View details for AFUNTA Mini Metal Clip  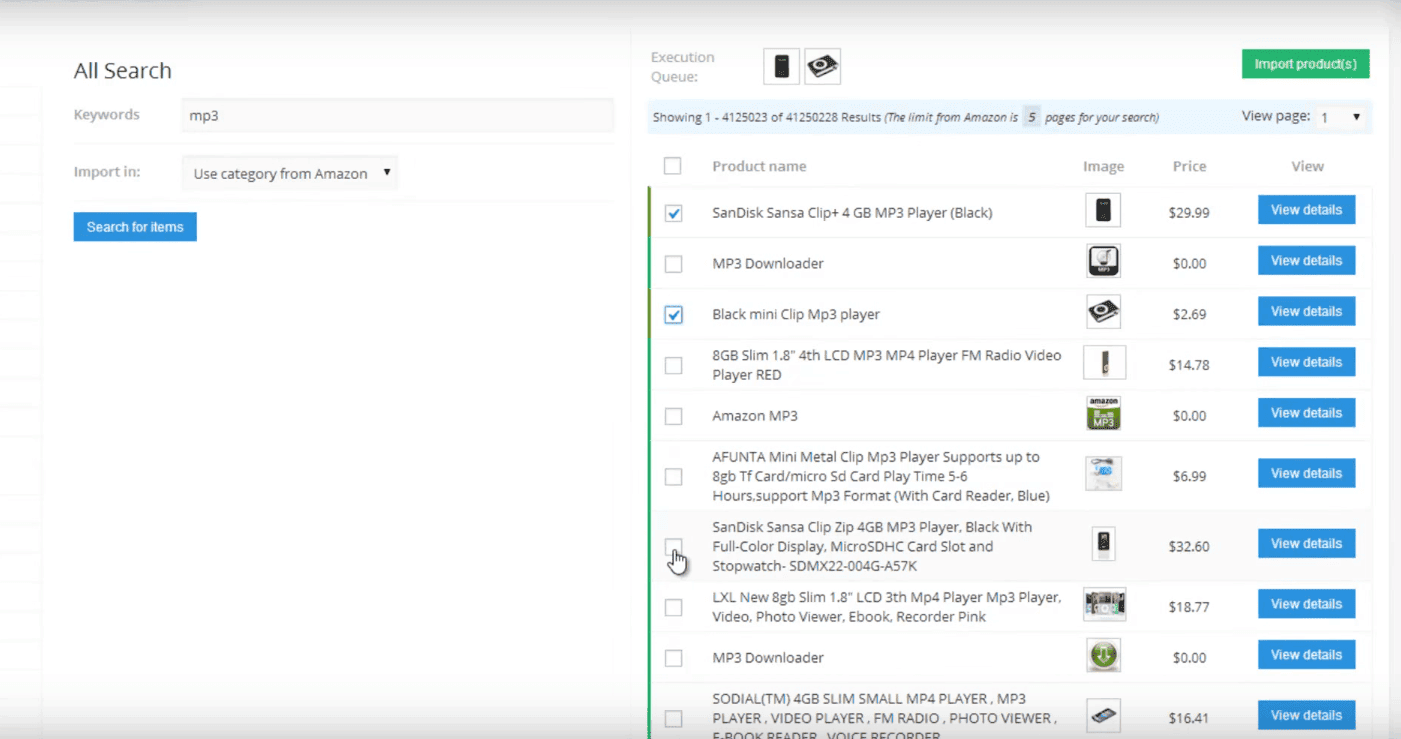[1306, 473]
